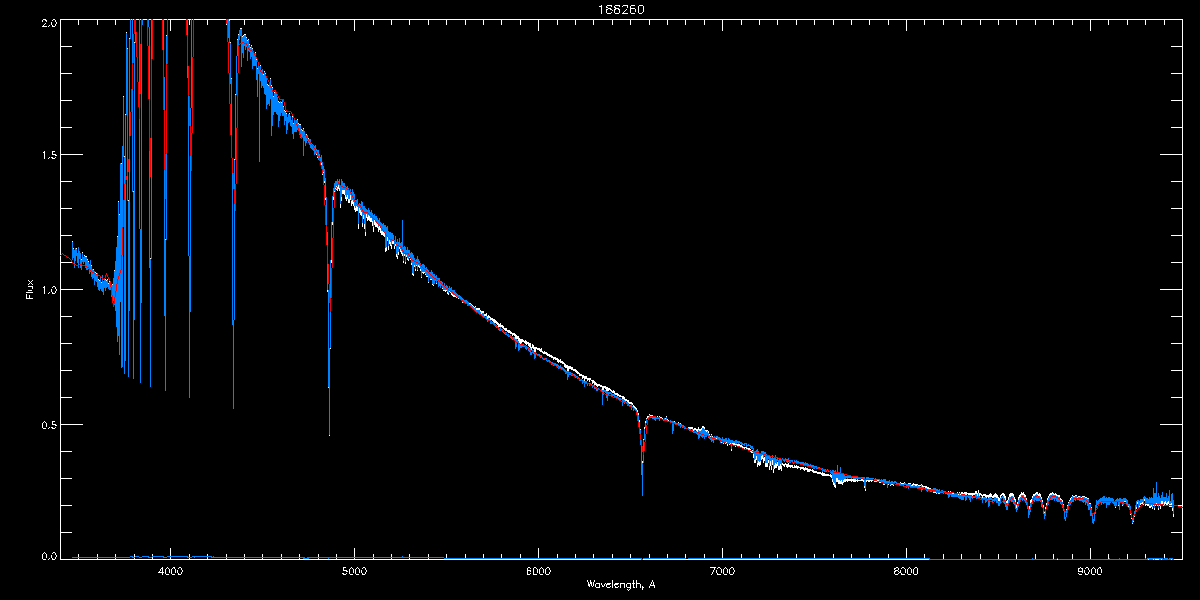The height and width of the screenshot is (600, 1200).
Task: Select the 6000 x-axis tick label
Action: [x=538, y=571]
